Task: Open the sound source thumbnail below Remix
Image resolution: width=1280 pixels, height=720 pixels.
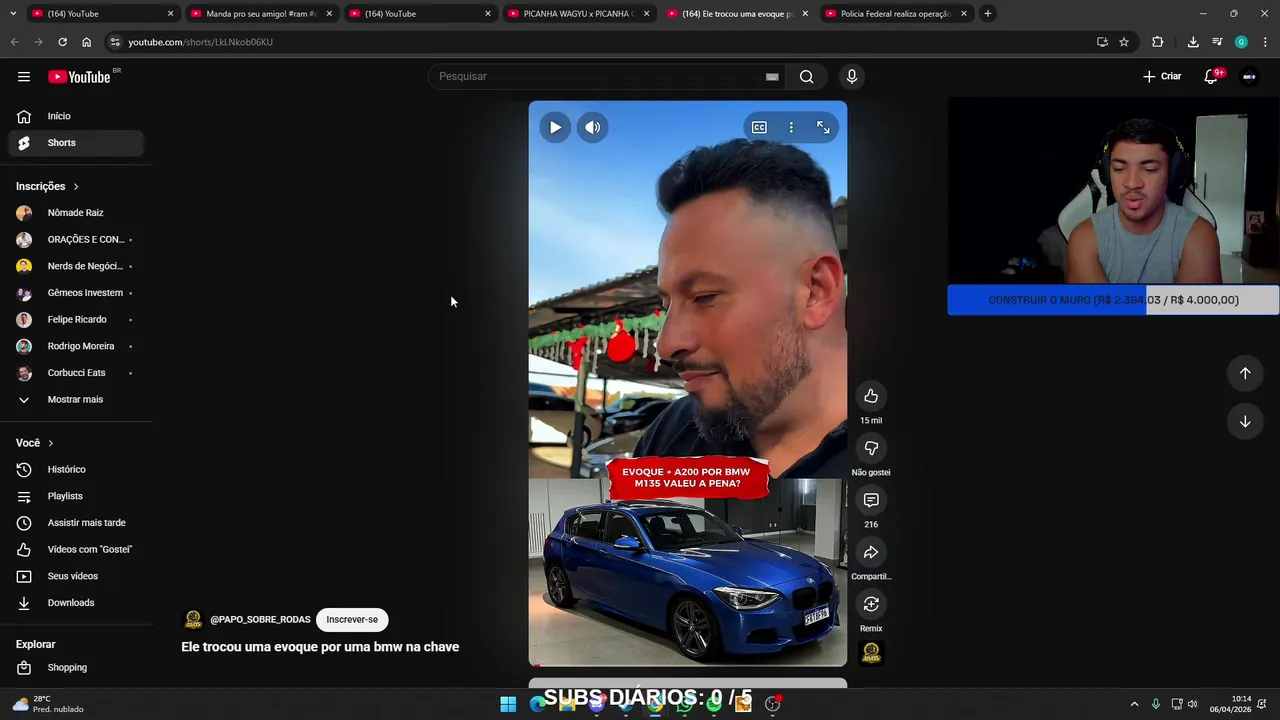Action: pyautogui.click(x=871, y=653)
